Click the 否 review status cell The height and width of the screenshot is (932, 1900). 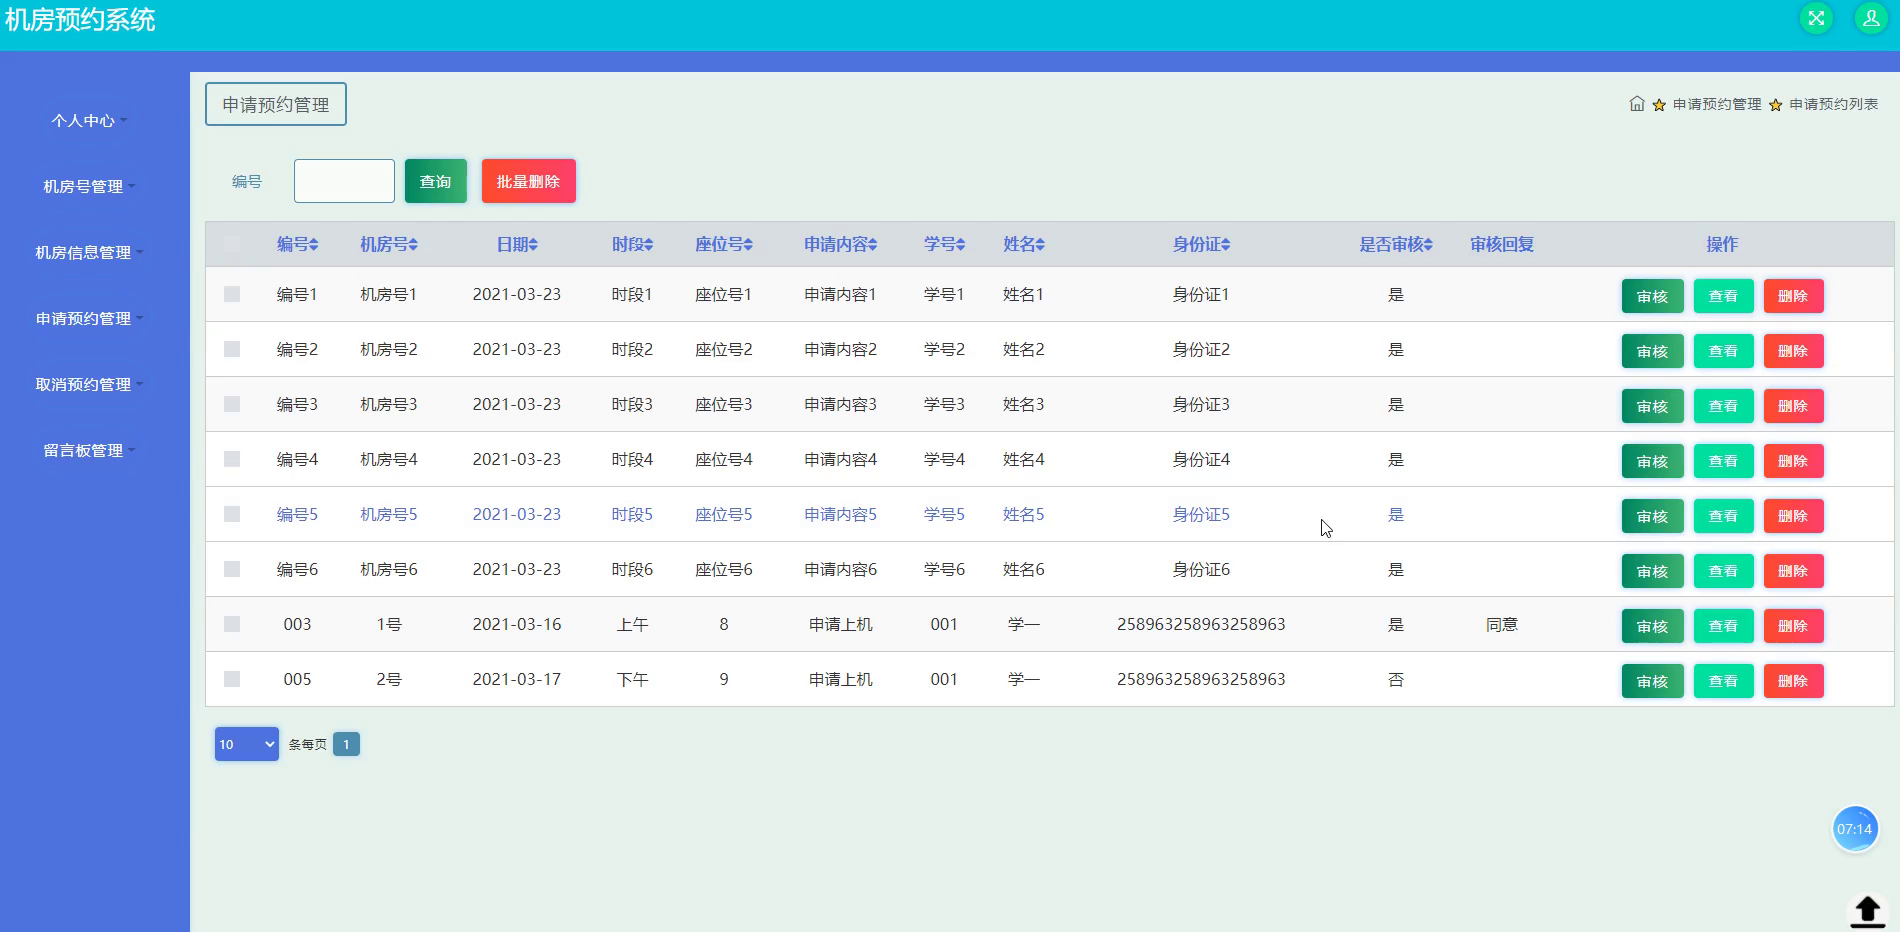[x=1396, y=679]
